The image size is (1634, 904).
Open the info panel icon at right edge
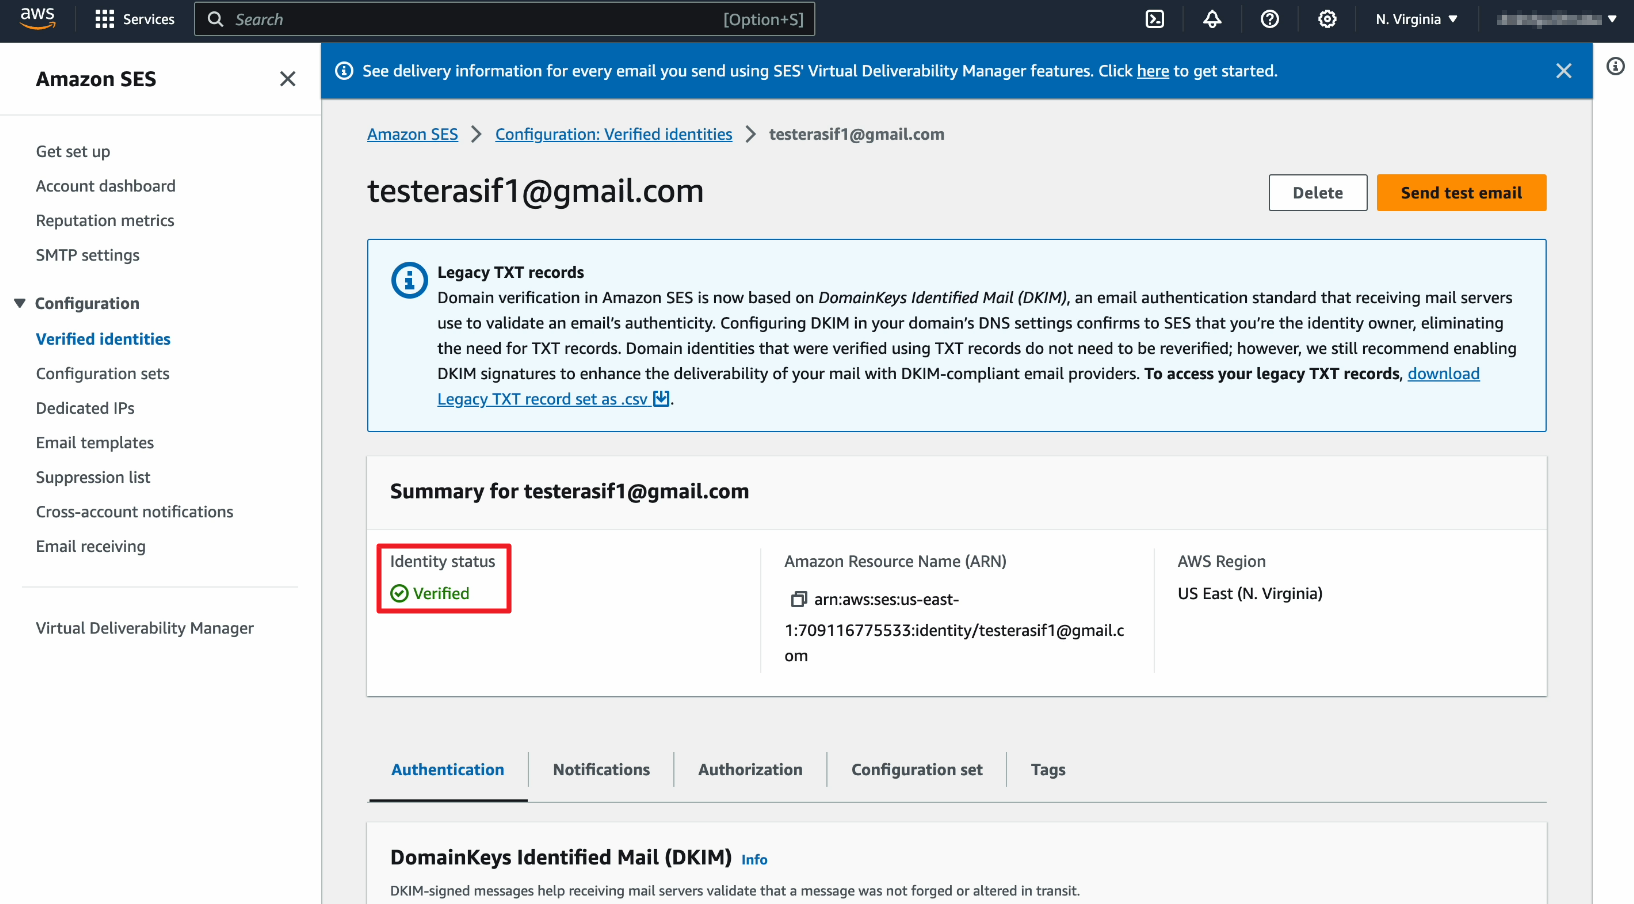click(x=1615, y=66)
